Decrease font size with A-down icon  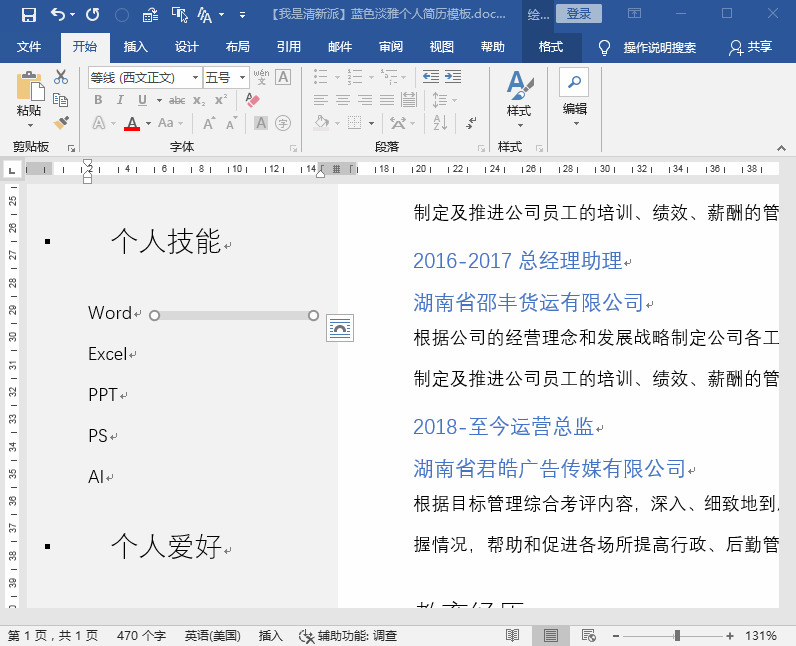tap(231, 123)
